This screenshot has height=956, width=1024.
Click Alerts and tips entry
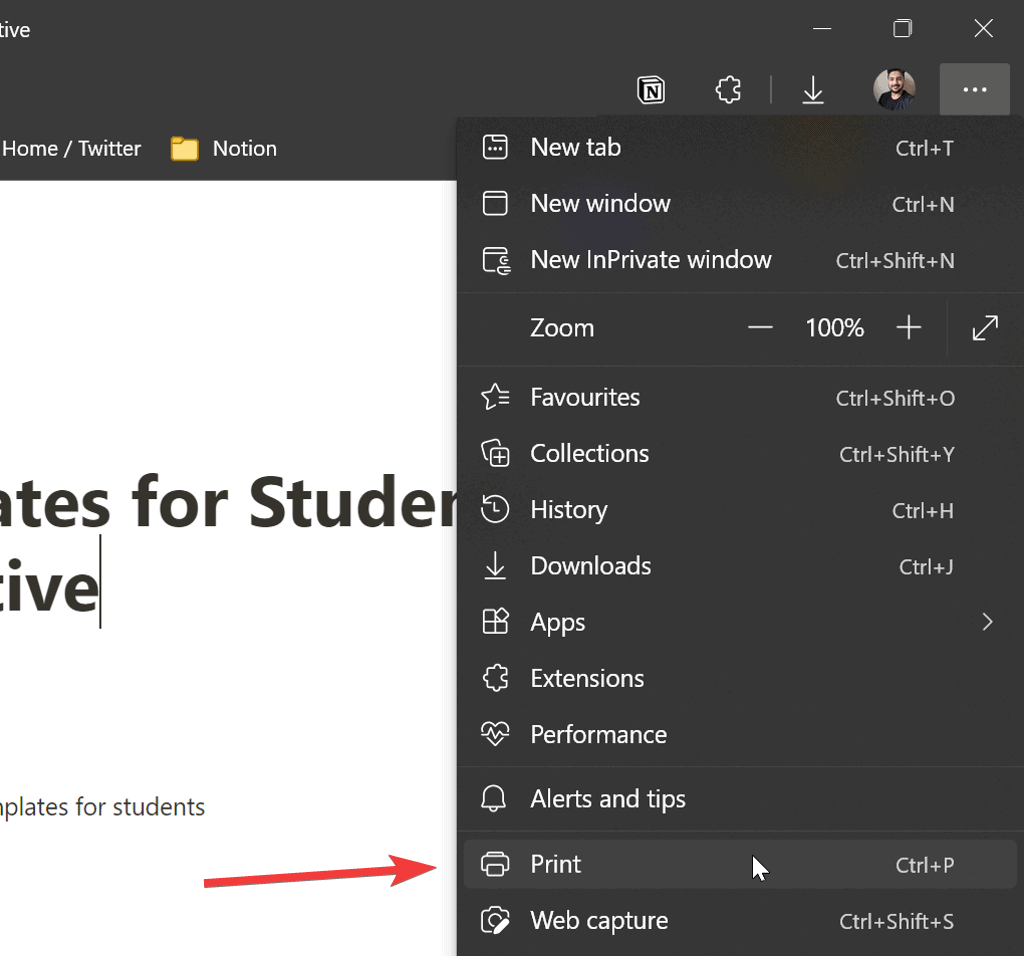coord(607,799)
